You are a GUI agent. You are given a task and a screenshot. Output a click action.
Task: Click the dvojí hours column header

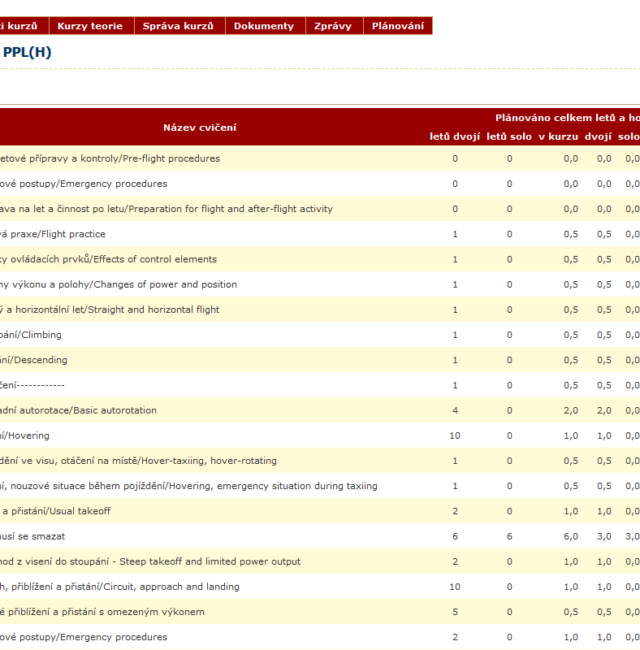598,136
